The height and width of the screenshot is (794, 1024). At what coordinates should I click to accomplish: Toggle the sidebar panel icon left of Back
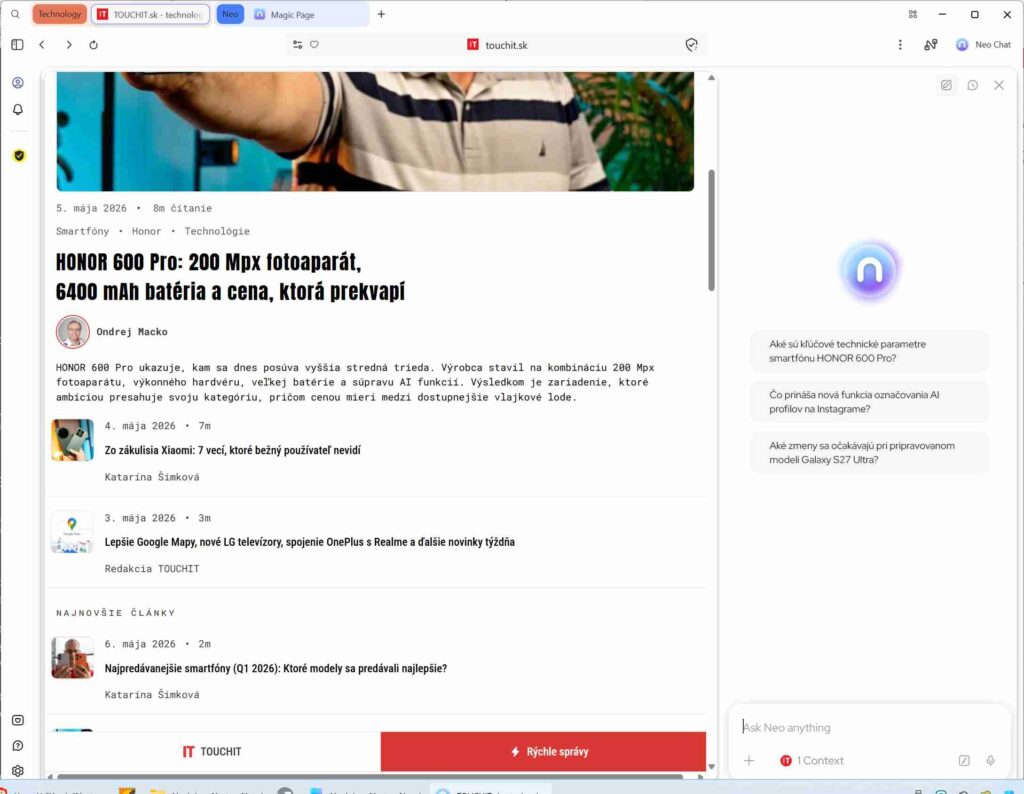click(x=18, y=44)
